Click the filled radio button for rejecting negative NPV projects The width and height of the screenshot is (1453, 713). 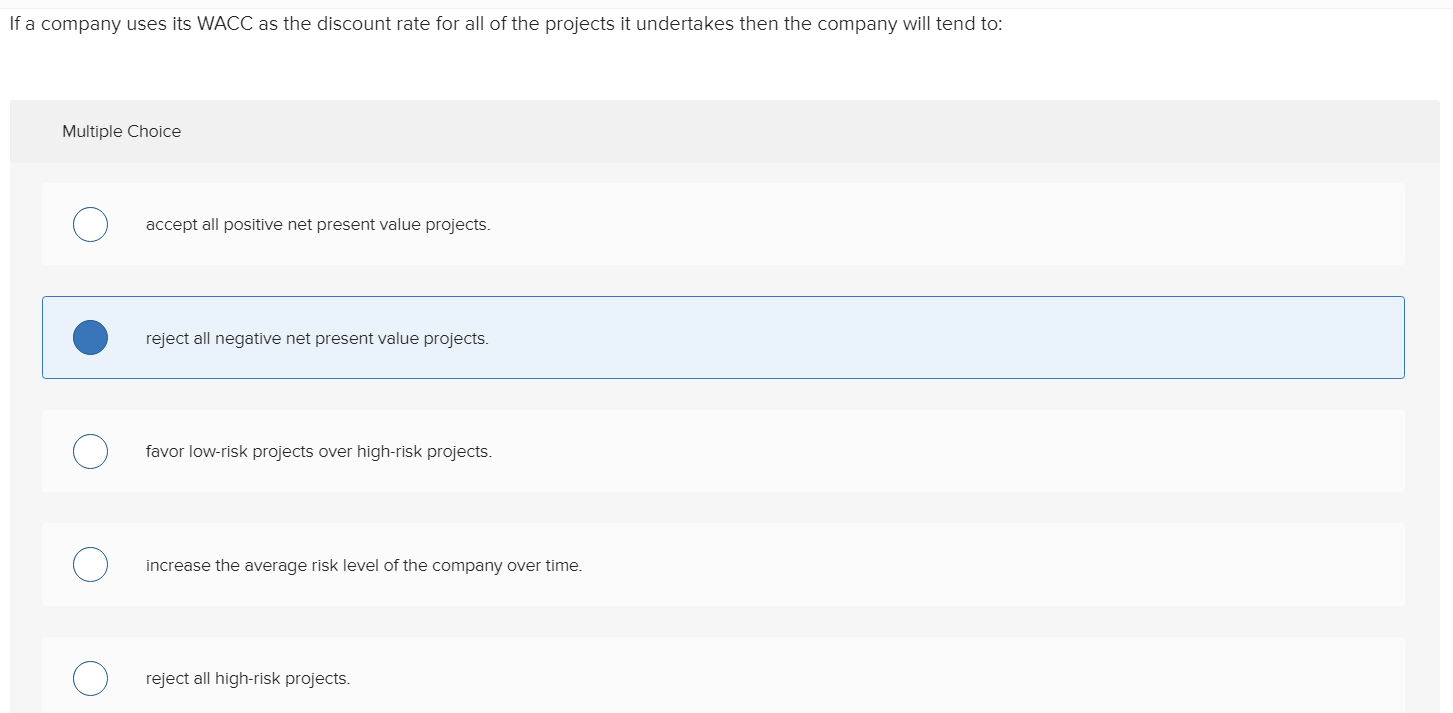(x=90, y=338)
